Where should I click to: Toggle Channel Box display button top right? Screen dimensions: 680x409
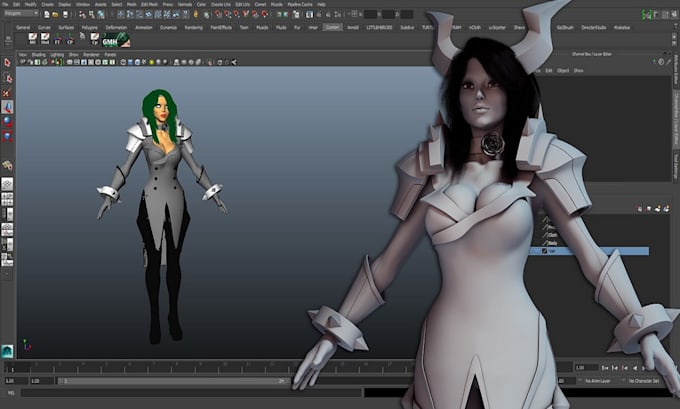click(675, 14)
